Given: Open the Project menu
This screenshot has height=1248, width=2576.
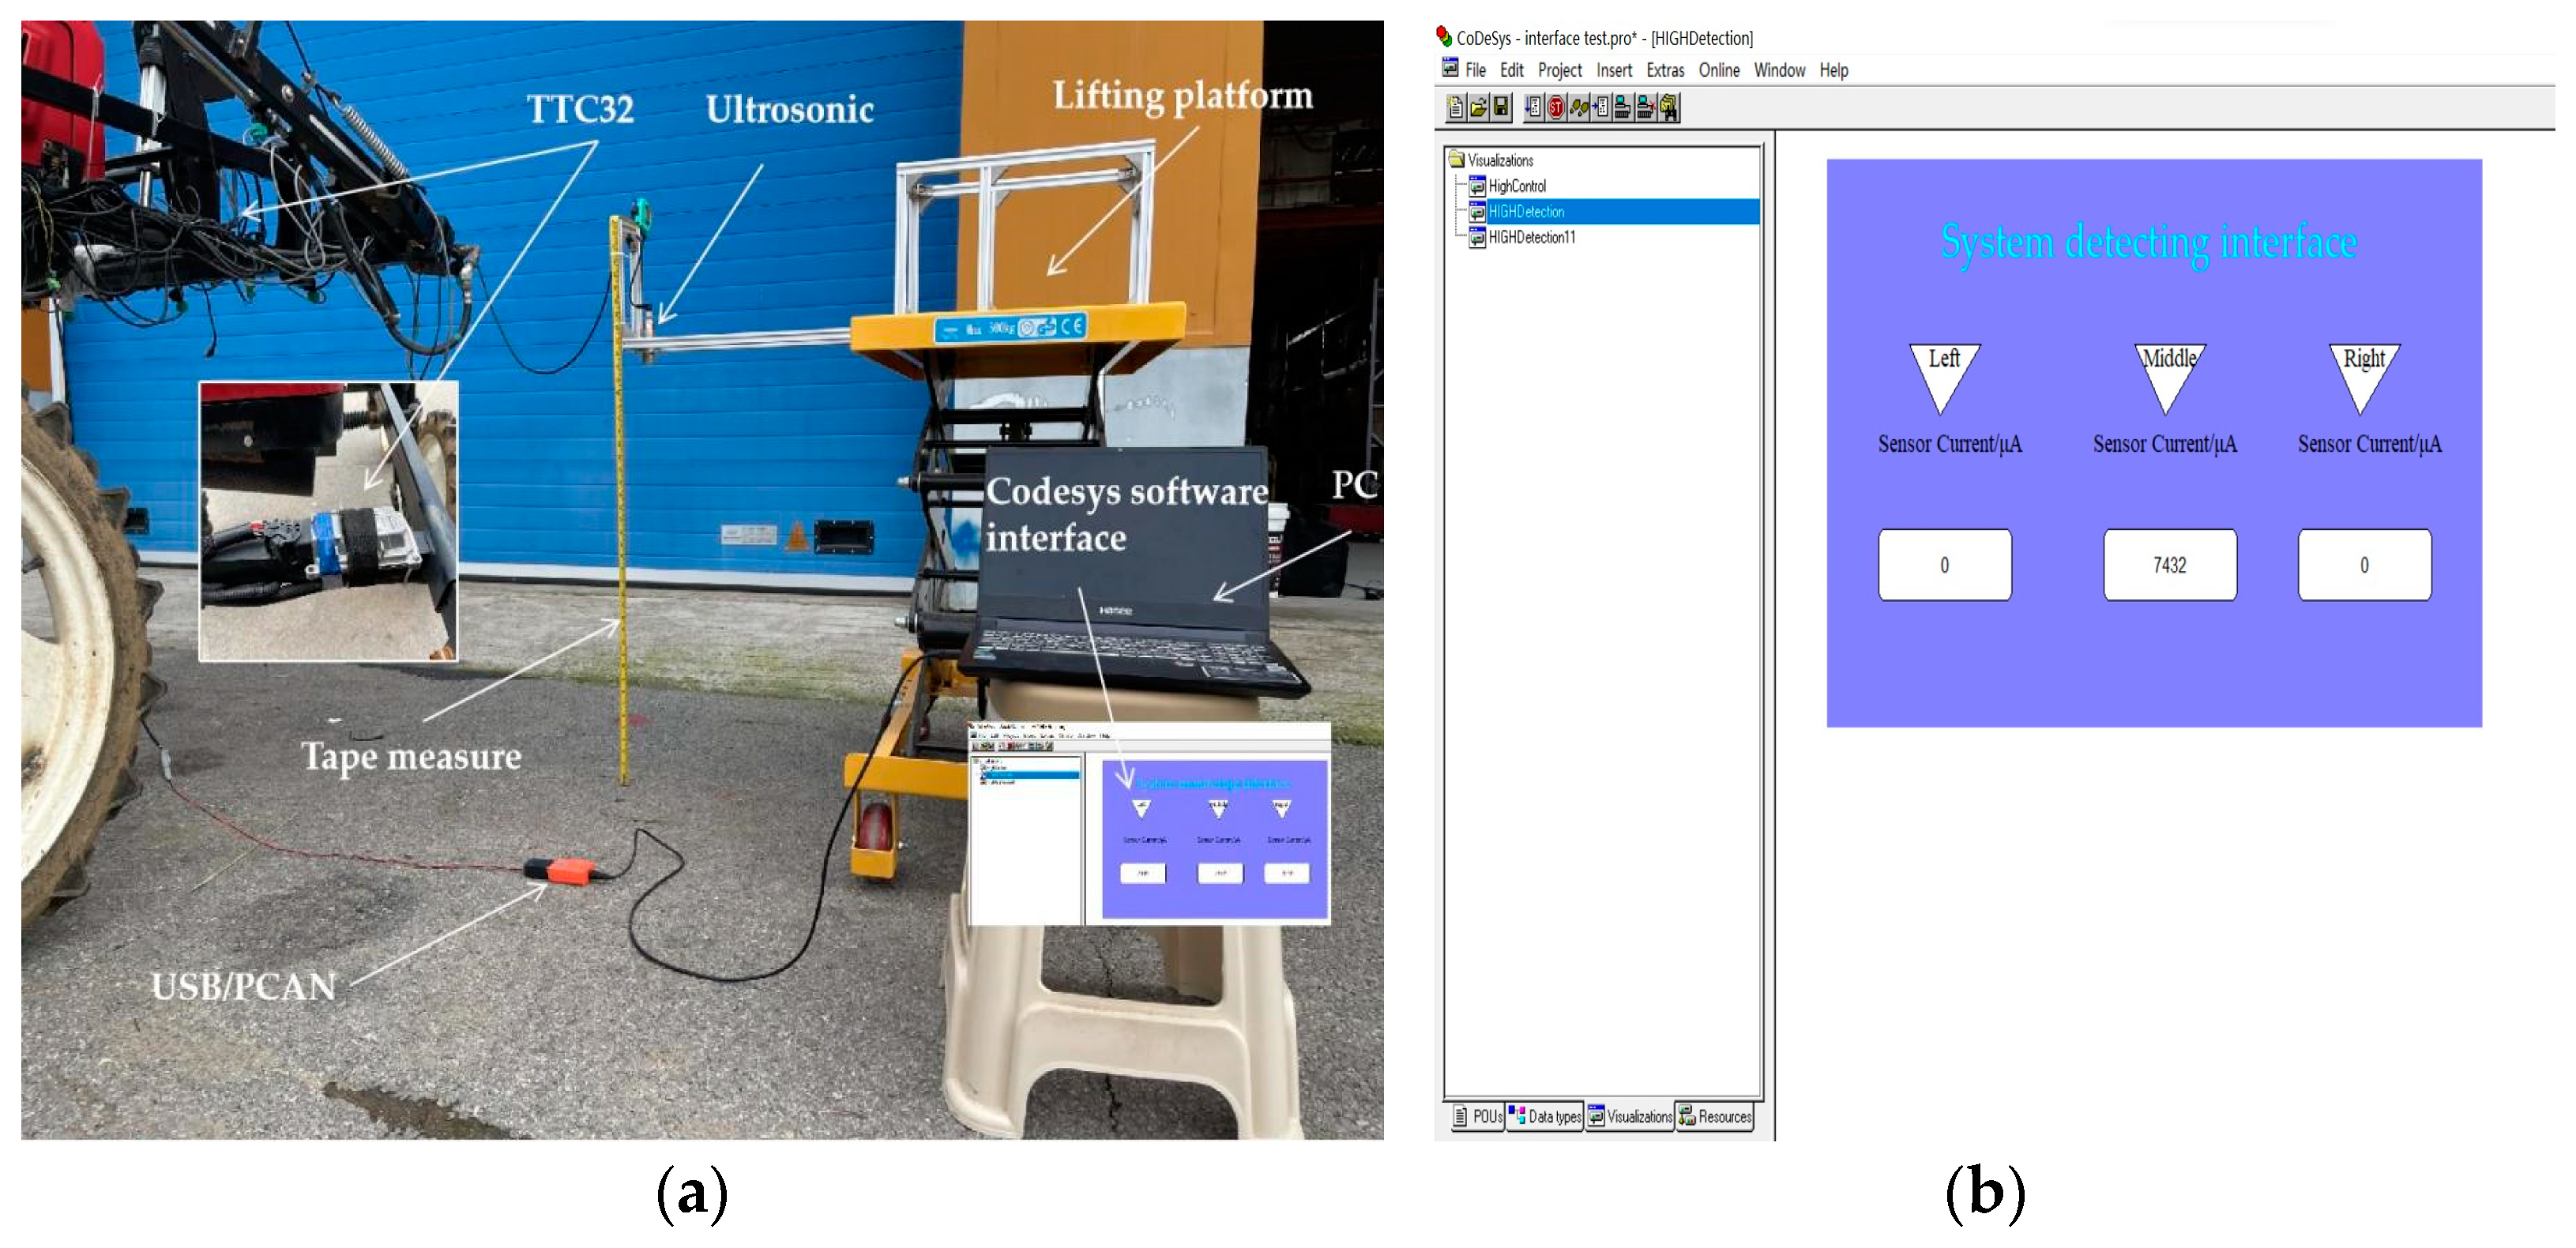Looking at the screenshot, I should (x=1559, y=70).
